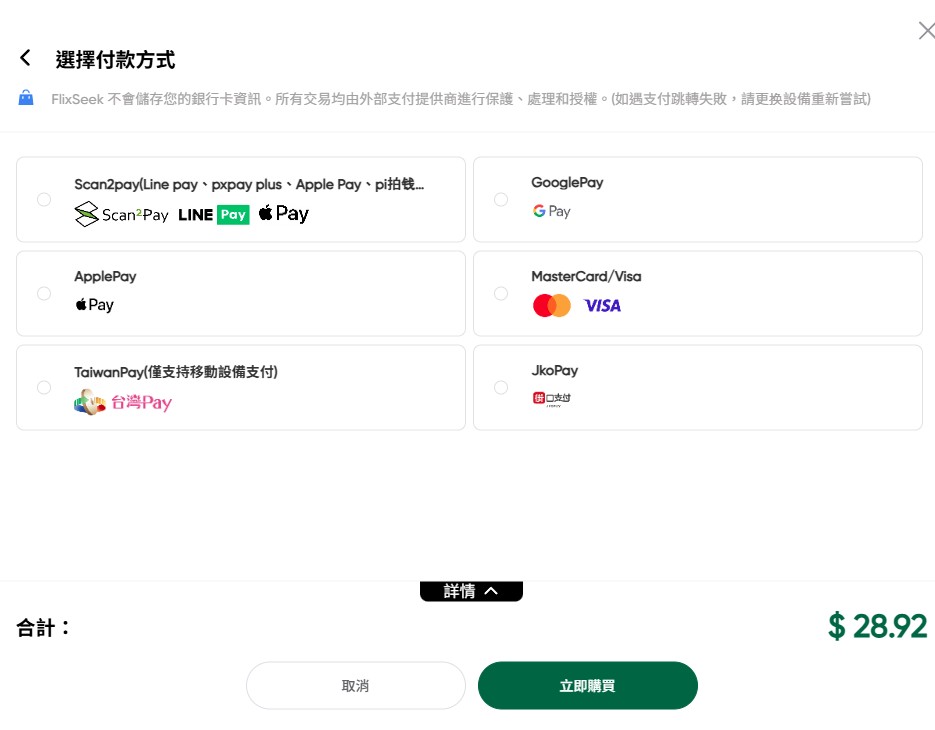Click the JkoPay label text
The height and width of the screenshot is (730, 935).
point(555,370)
